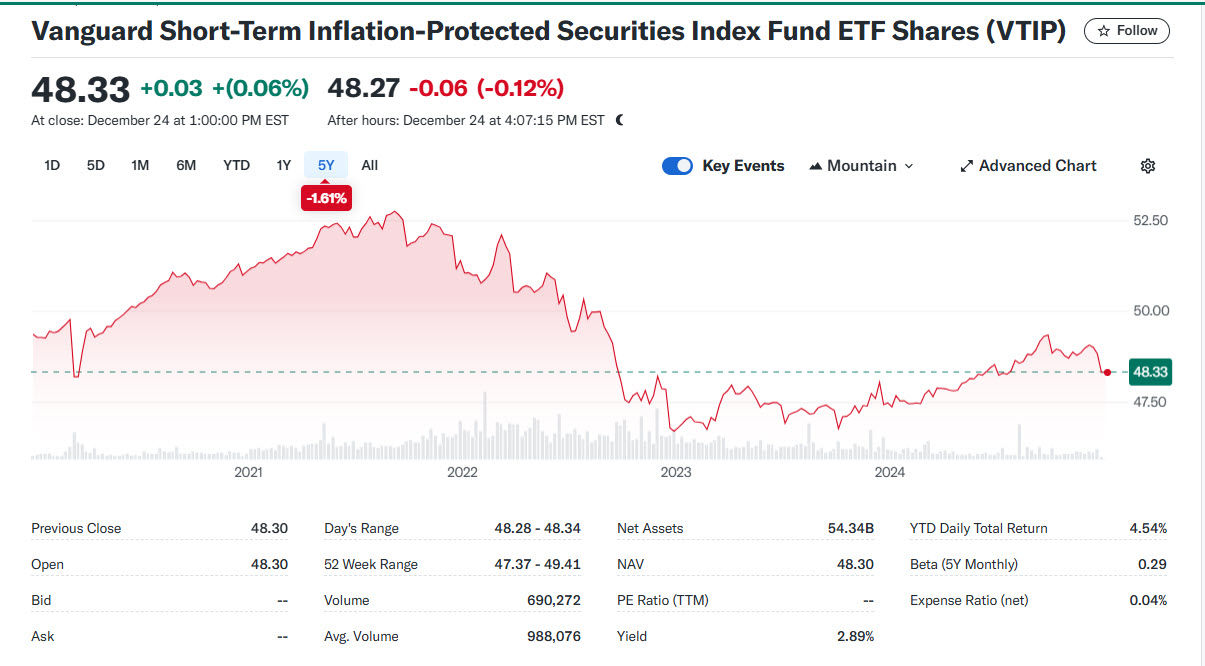Click the red endpoint dot on chart

pos(1107,372)
